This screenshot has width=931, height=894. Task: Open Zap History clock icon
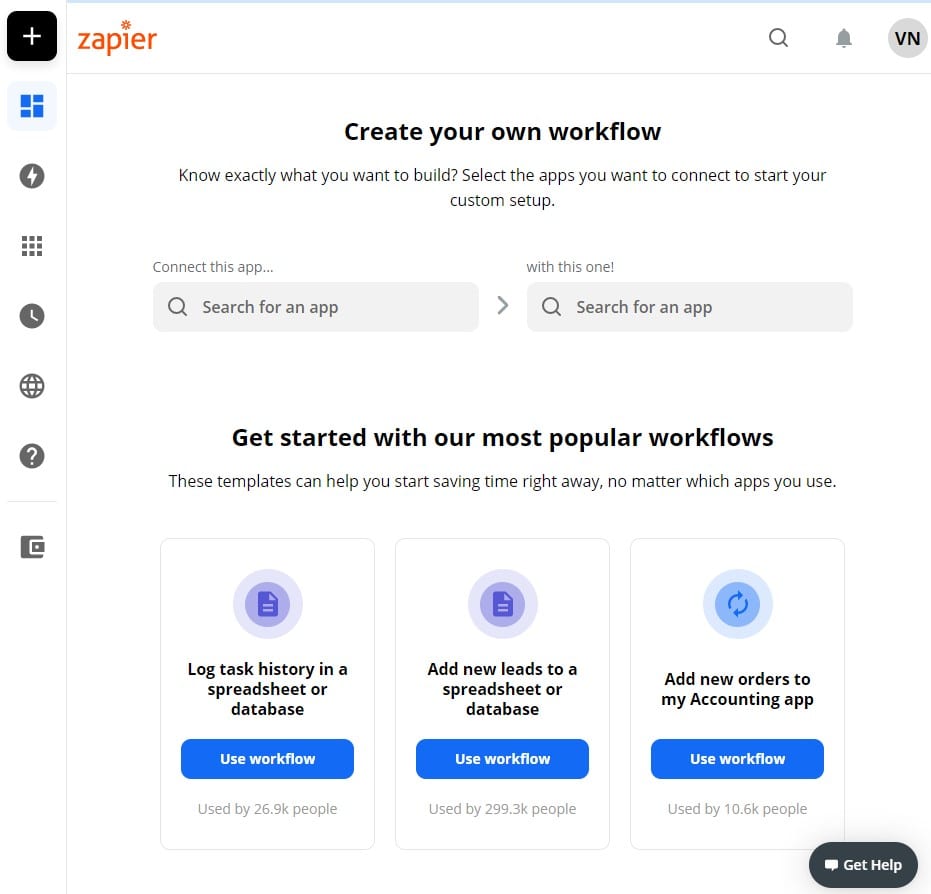click(x=32, y=316)
